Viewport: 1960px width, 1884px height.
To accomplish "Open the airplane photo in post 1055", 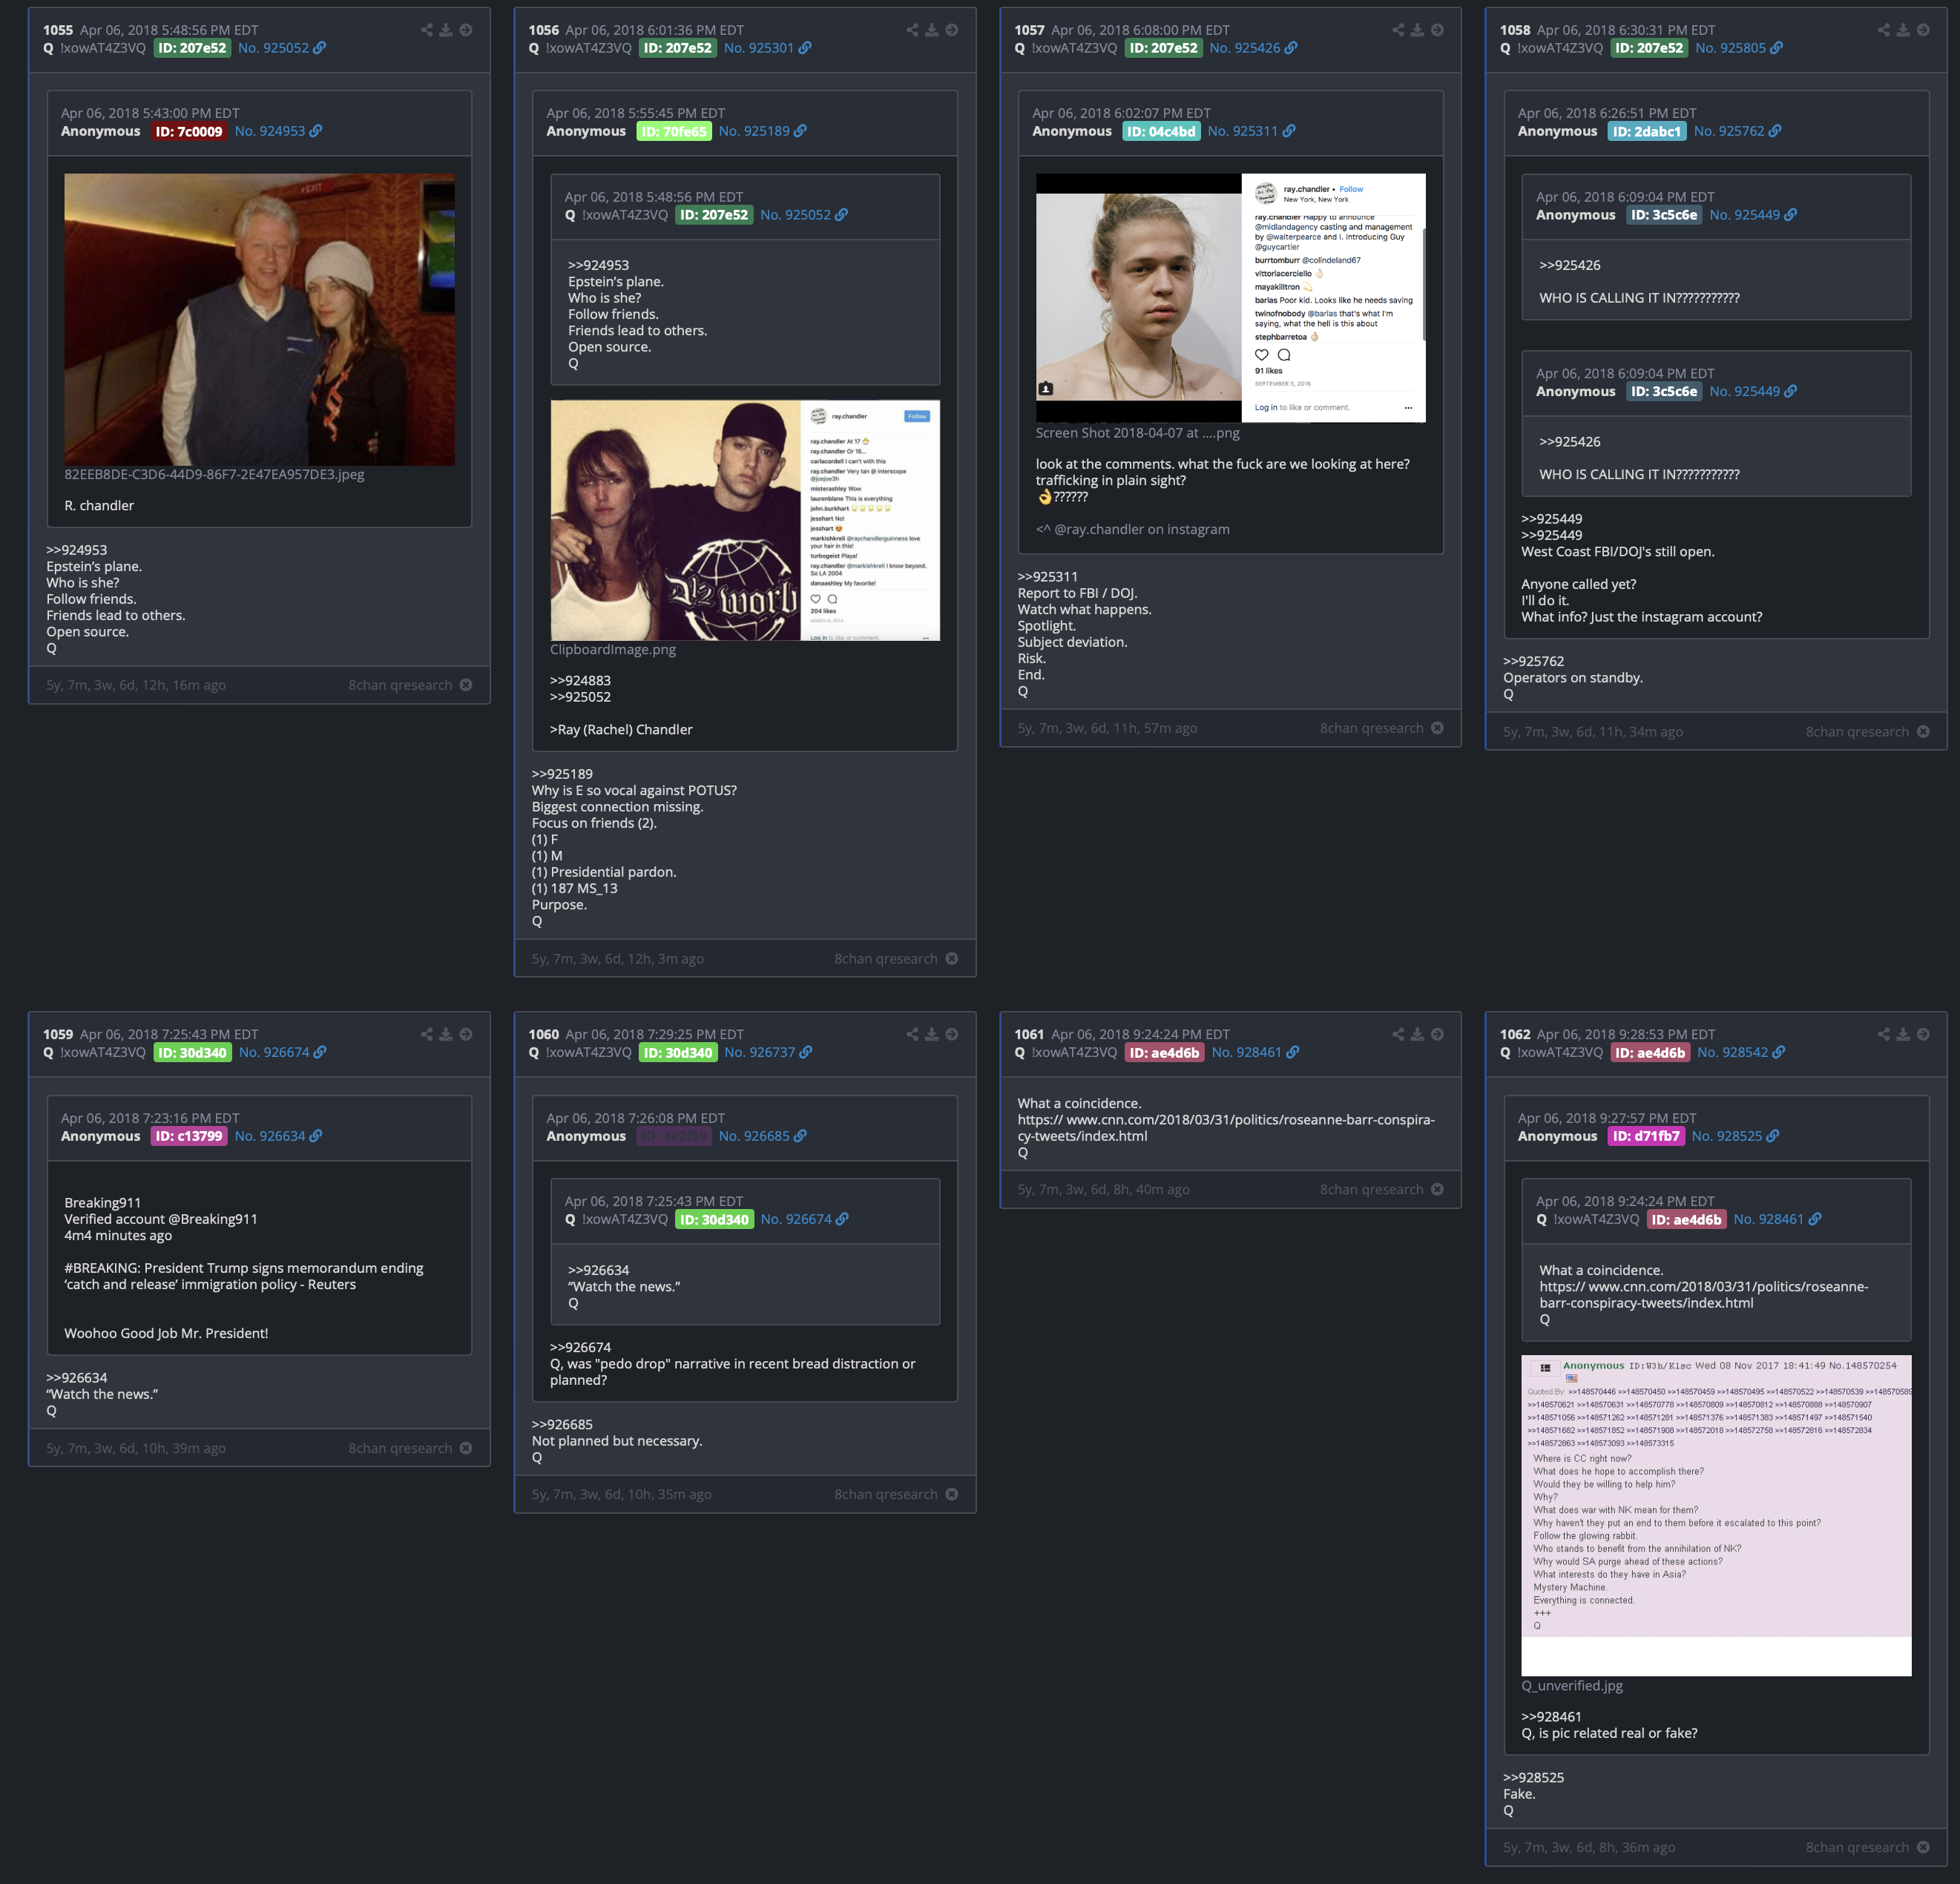I will (259, 319).
